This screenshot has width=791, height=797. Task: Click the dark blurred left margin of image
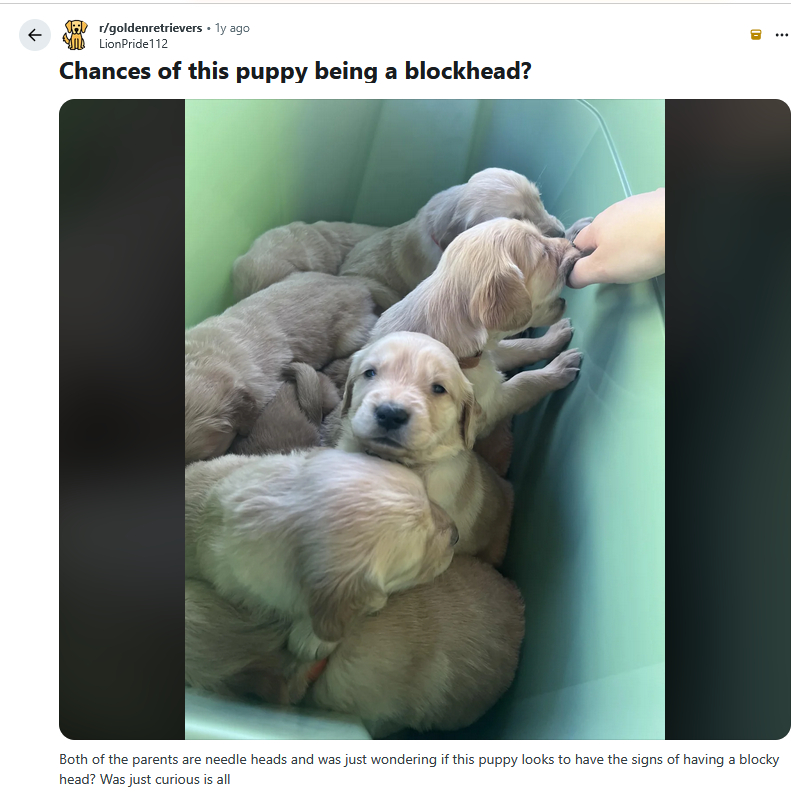click(122, 419)
